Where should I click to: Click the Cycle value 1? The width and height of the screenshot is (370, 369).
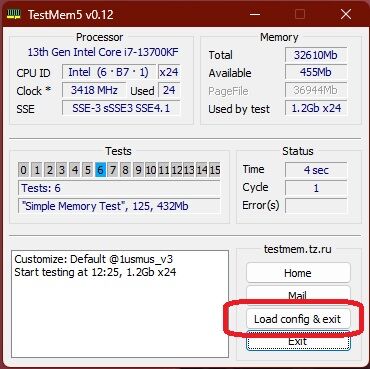point(316,188)
